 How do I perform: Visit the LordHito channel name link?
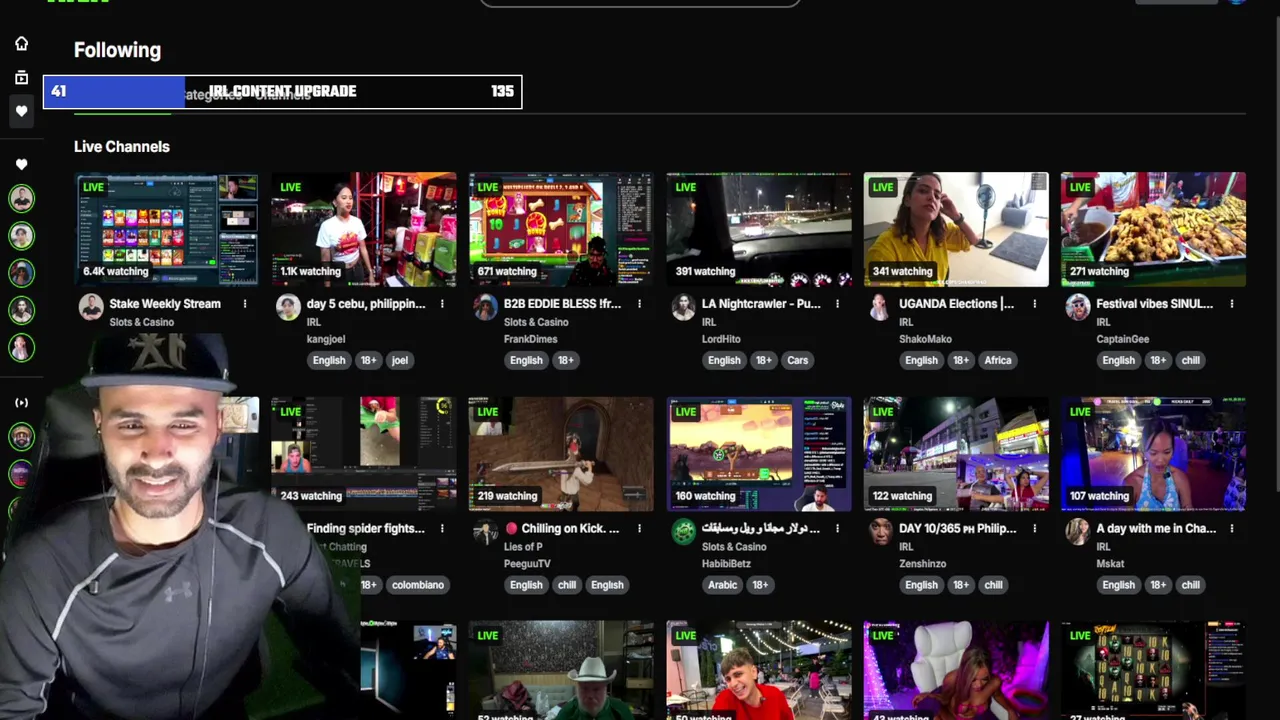coord(721,339)
